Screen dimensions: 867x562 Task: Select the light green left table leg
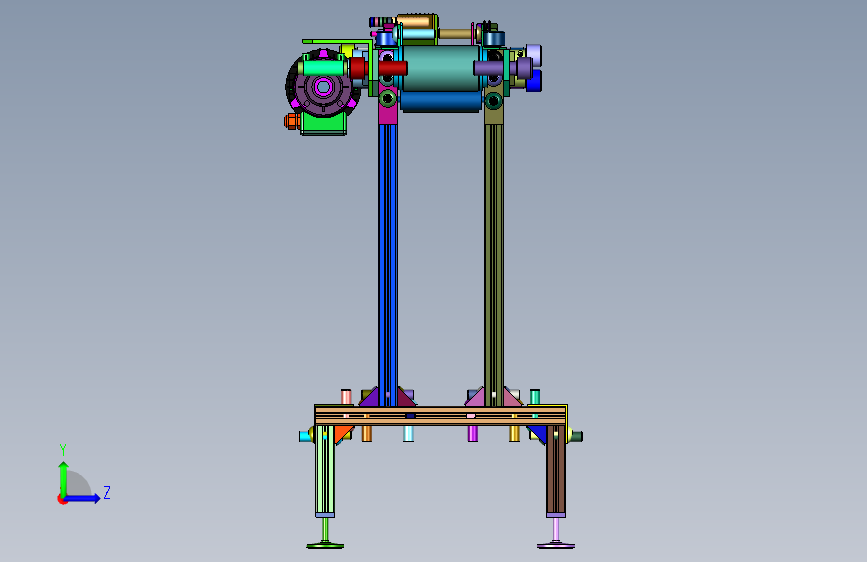325,470
